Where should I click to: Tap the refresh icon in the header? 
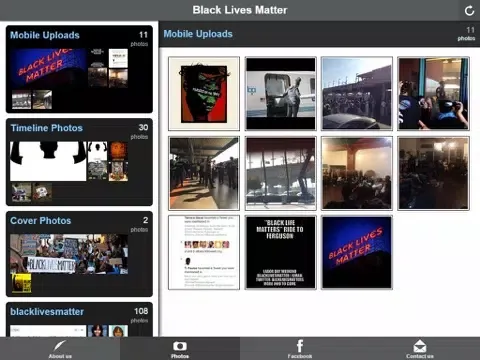click(469, 11)
